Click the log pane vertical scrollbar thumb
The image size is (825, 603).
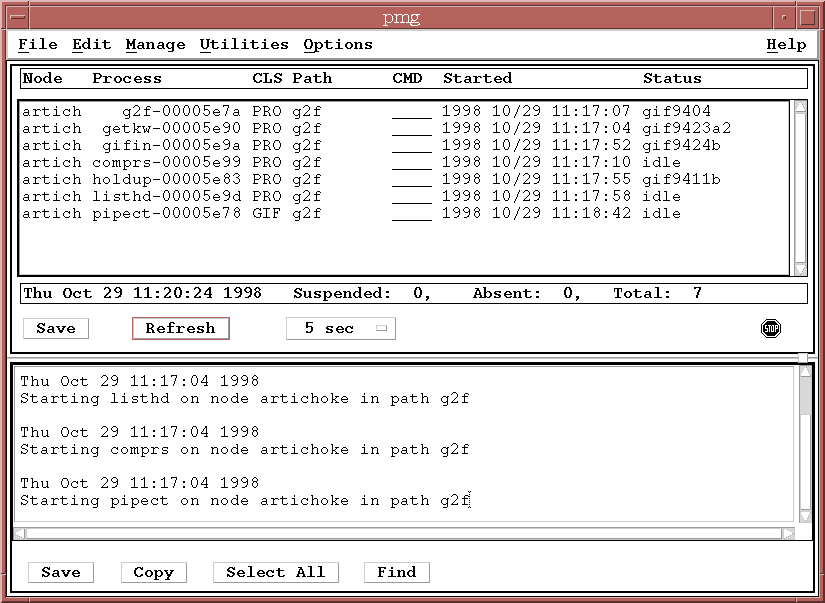pyautogui.click(x=806, y=395)
